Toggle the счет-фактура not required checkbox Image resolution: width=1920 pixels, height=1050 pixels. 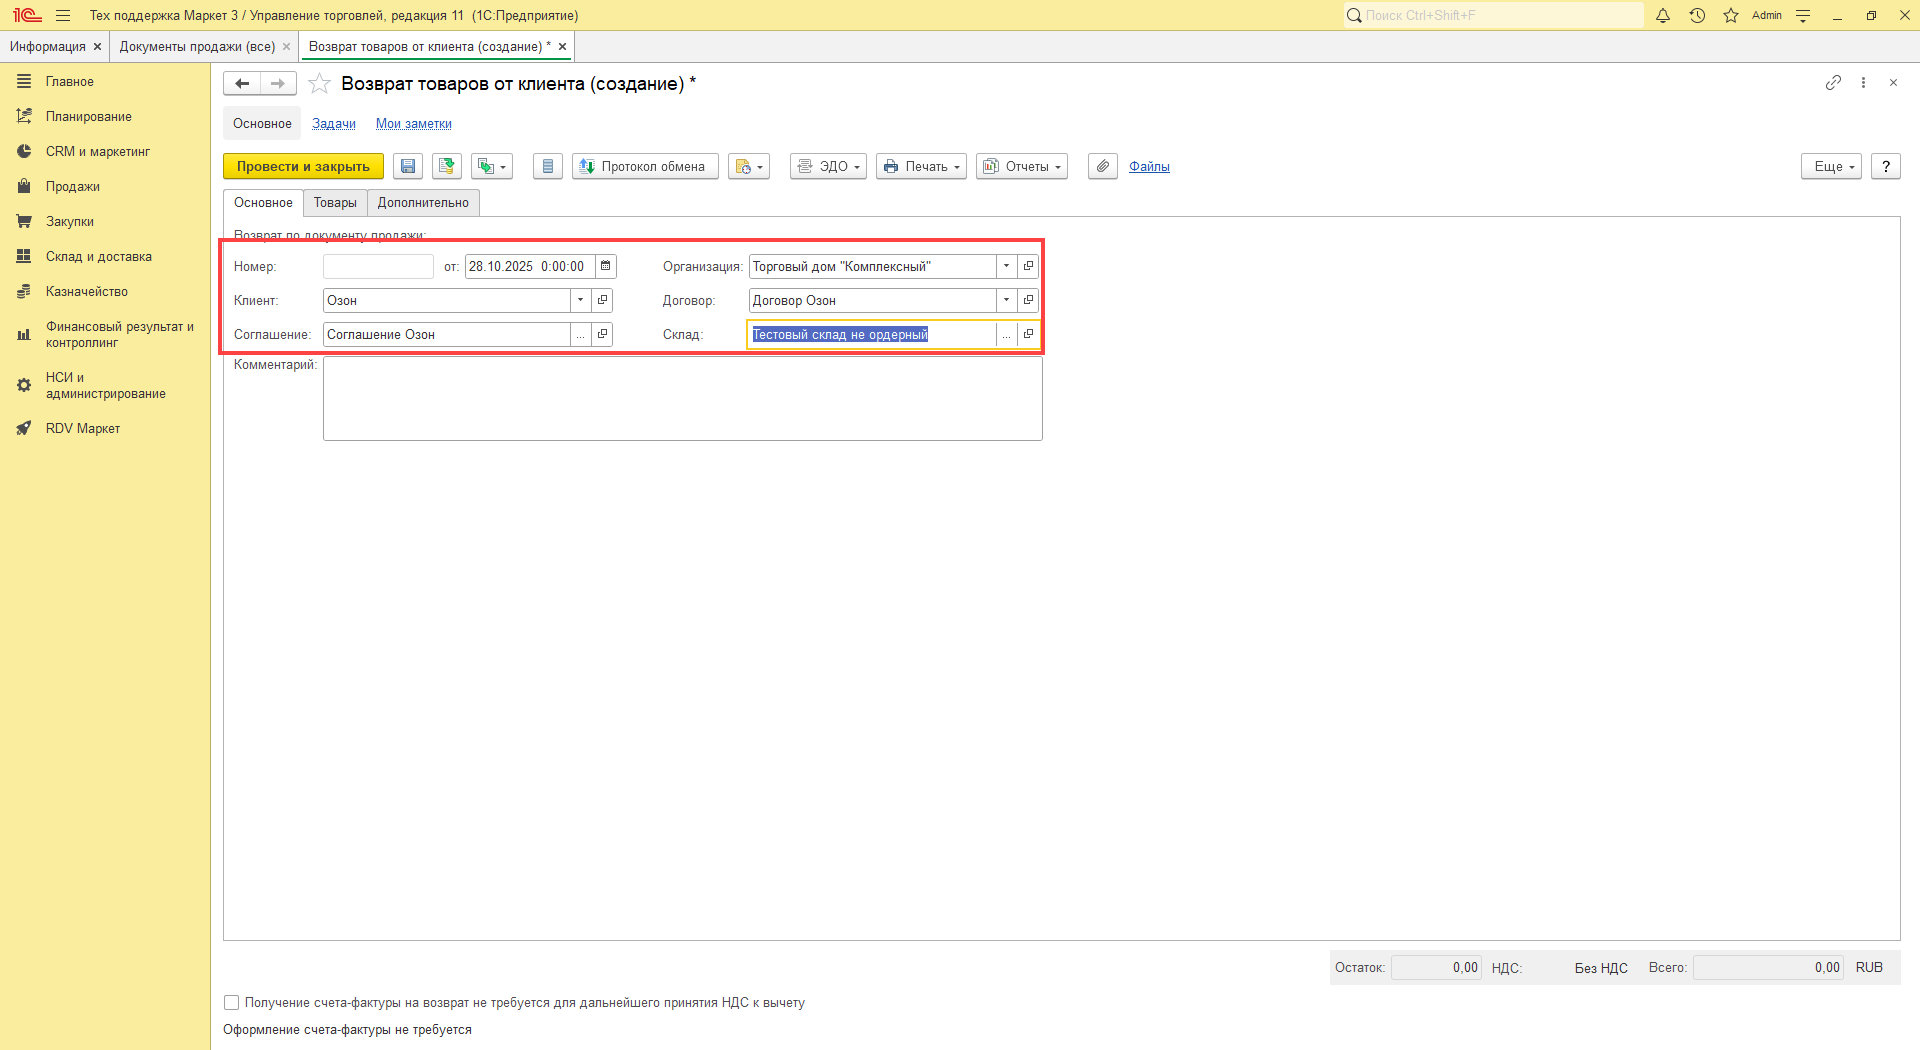(232, 1003)
